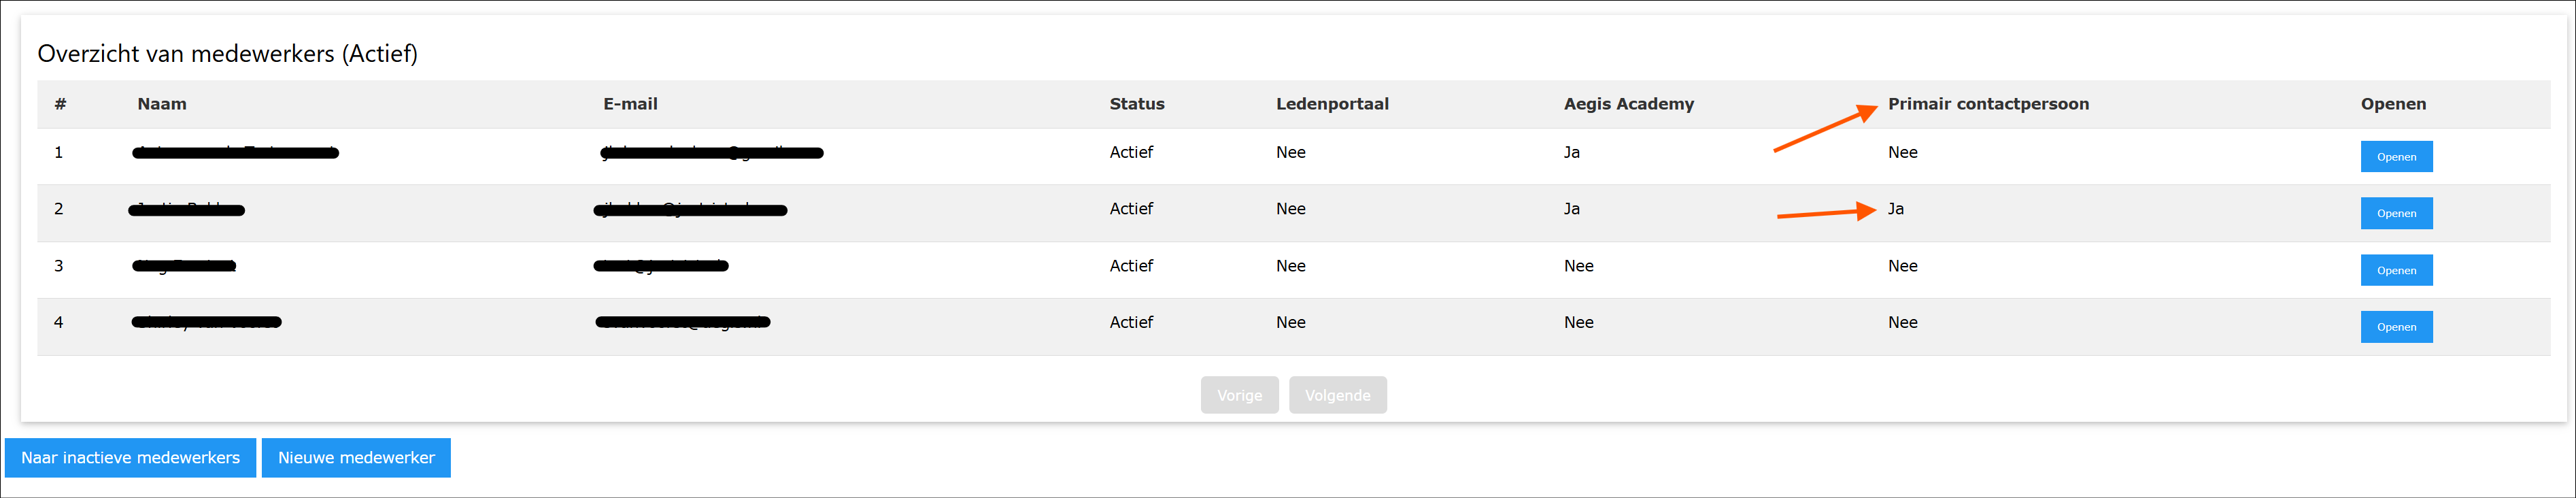Click the Primair contactpersoon column header
The width and height of the screenshot is (2576, 498).
1988,104
